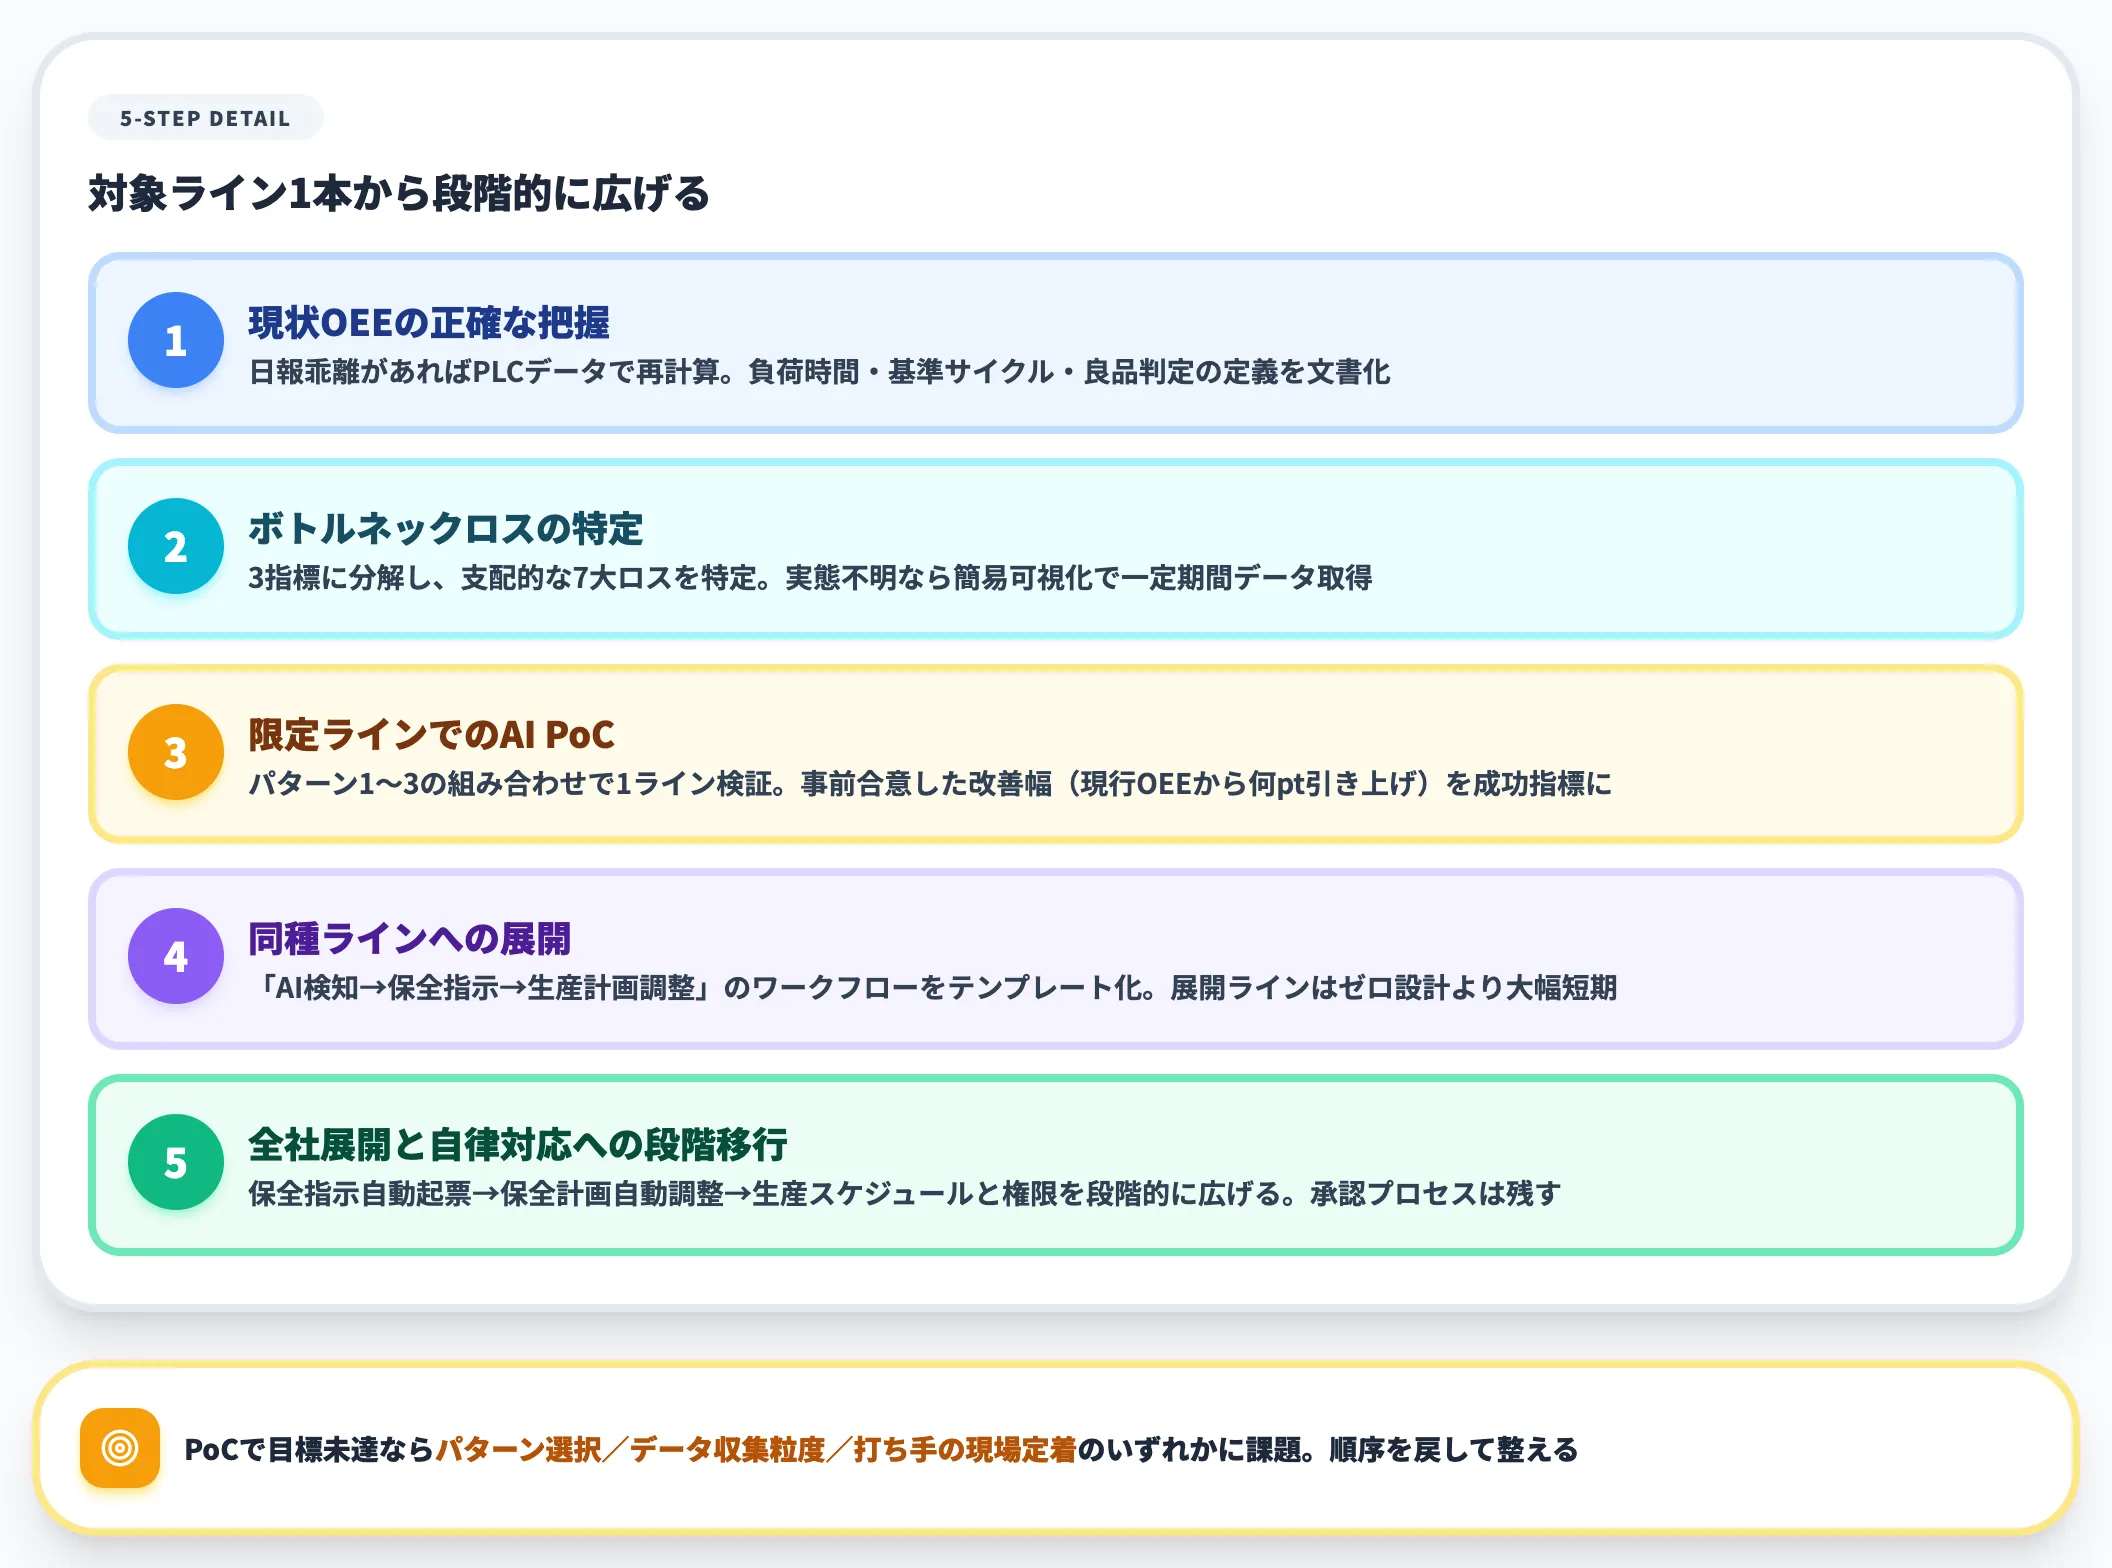Viewport: 2112px width, 1568px height.
Task: Select the title 同種ラインへの展開
Action: pyautogui.click(x=409, y=938)
